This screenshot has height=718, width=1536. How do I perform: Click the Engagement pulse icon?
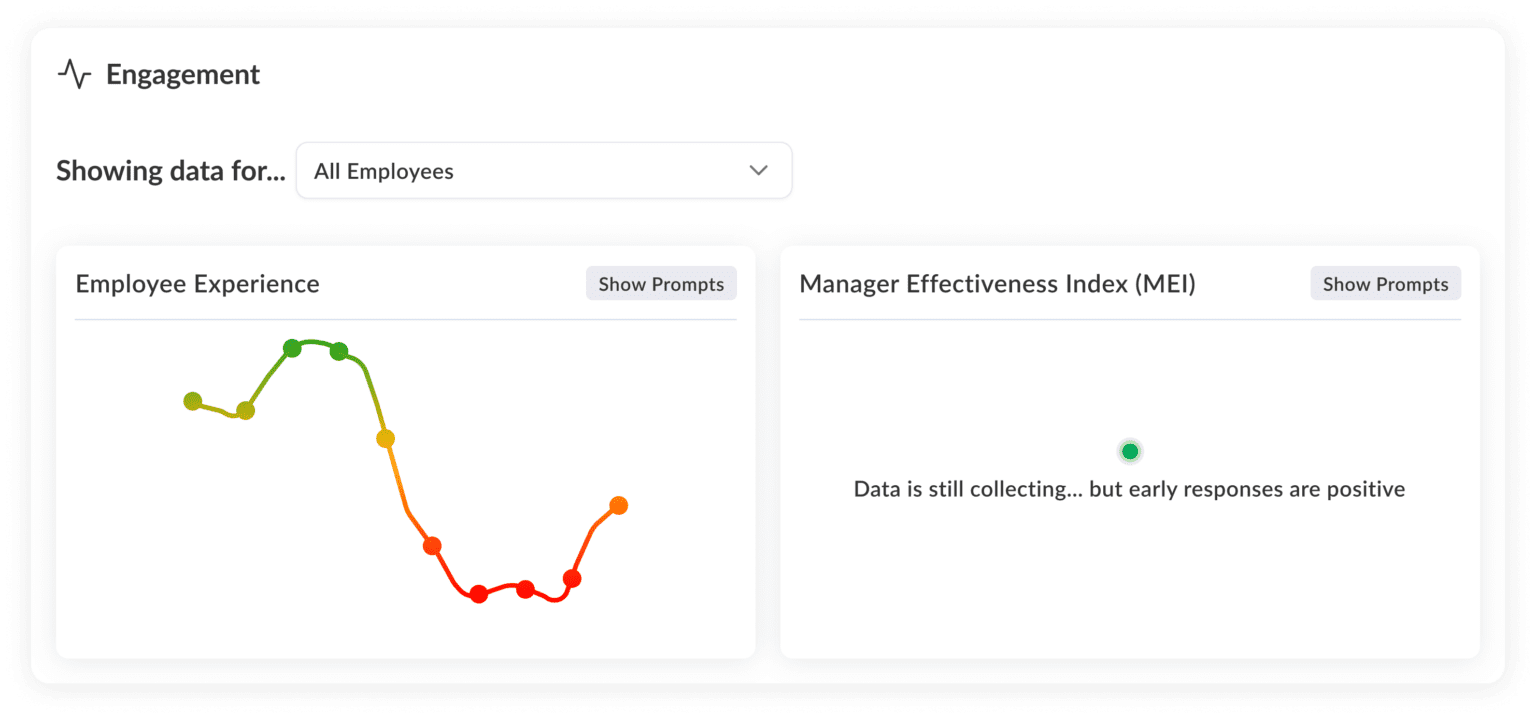pyautogui.click(x=74, y=73)
